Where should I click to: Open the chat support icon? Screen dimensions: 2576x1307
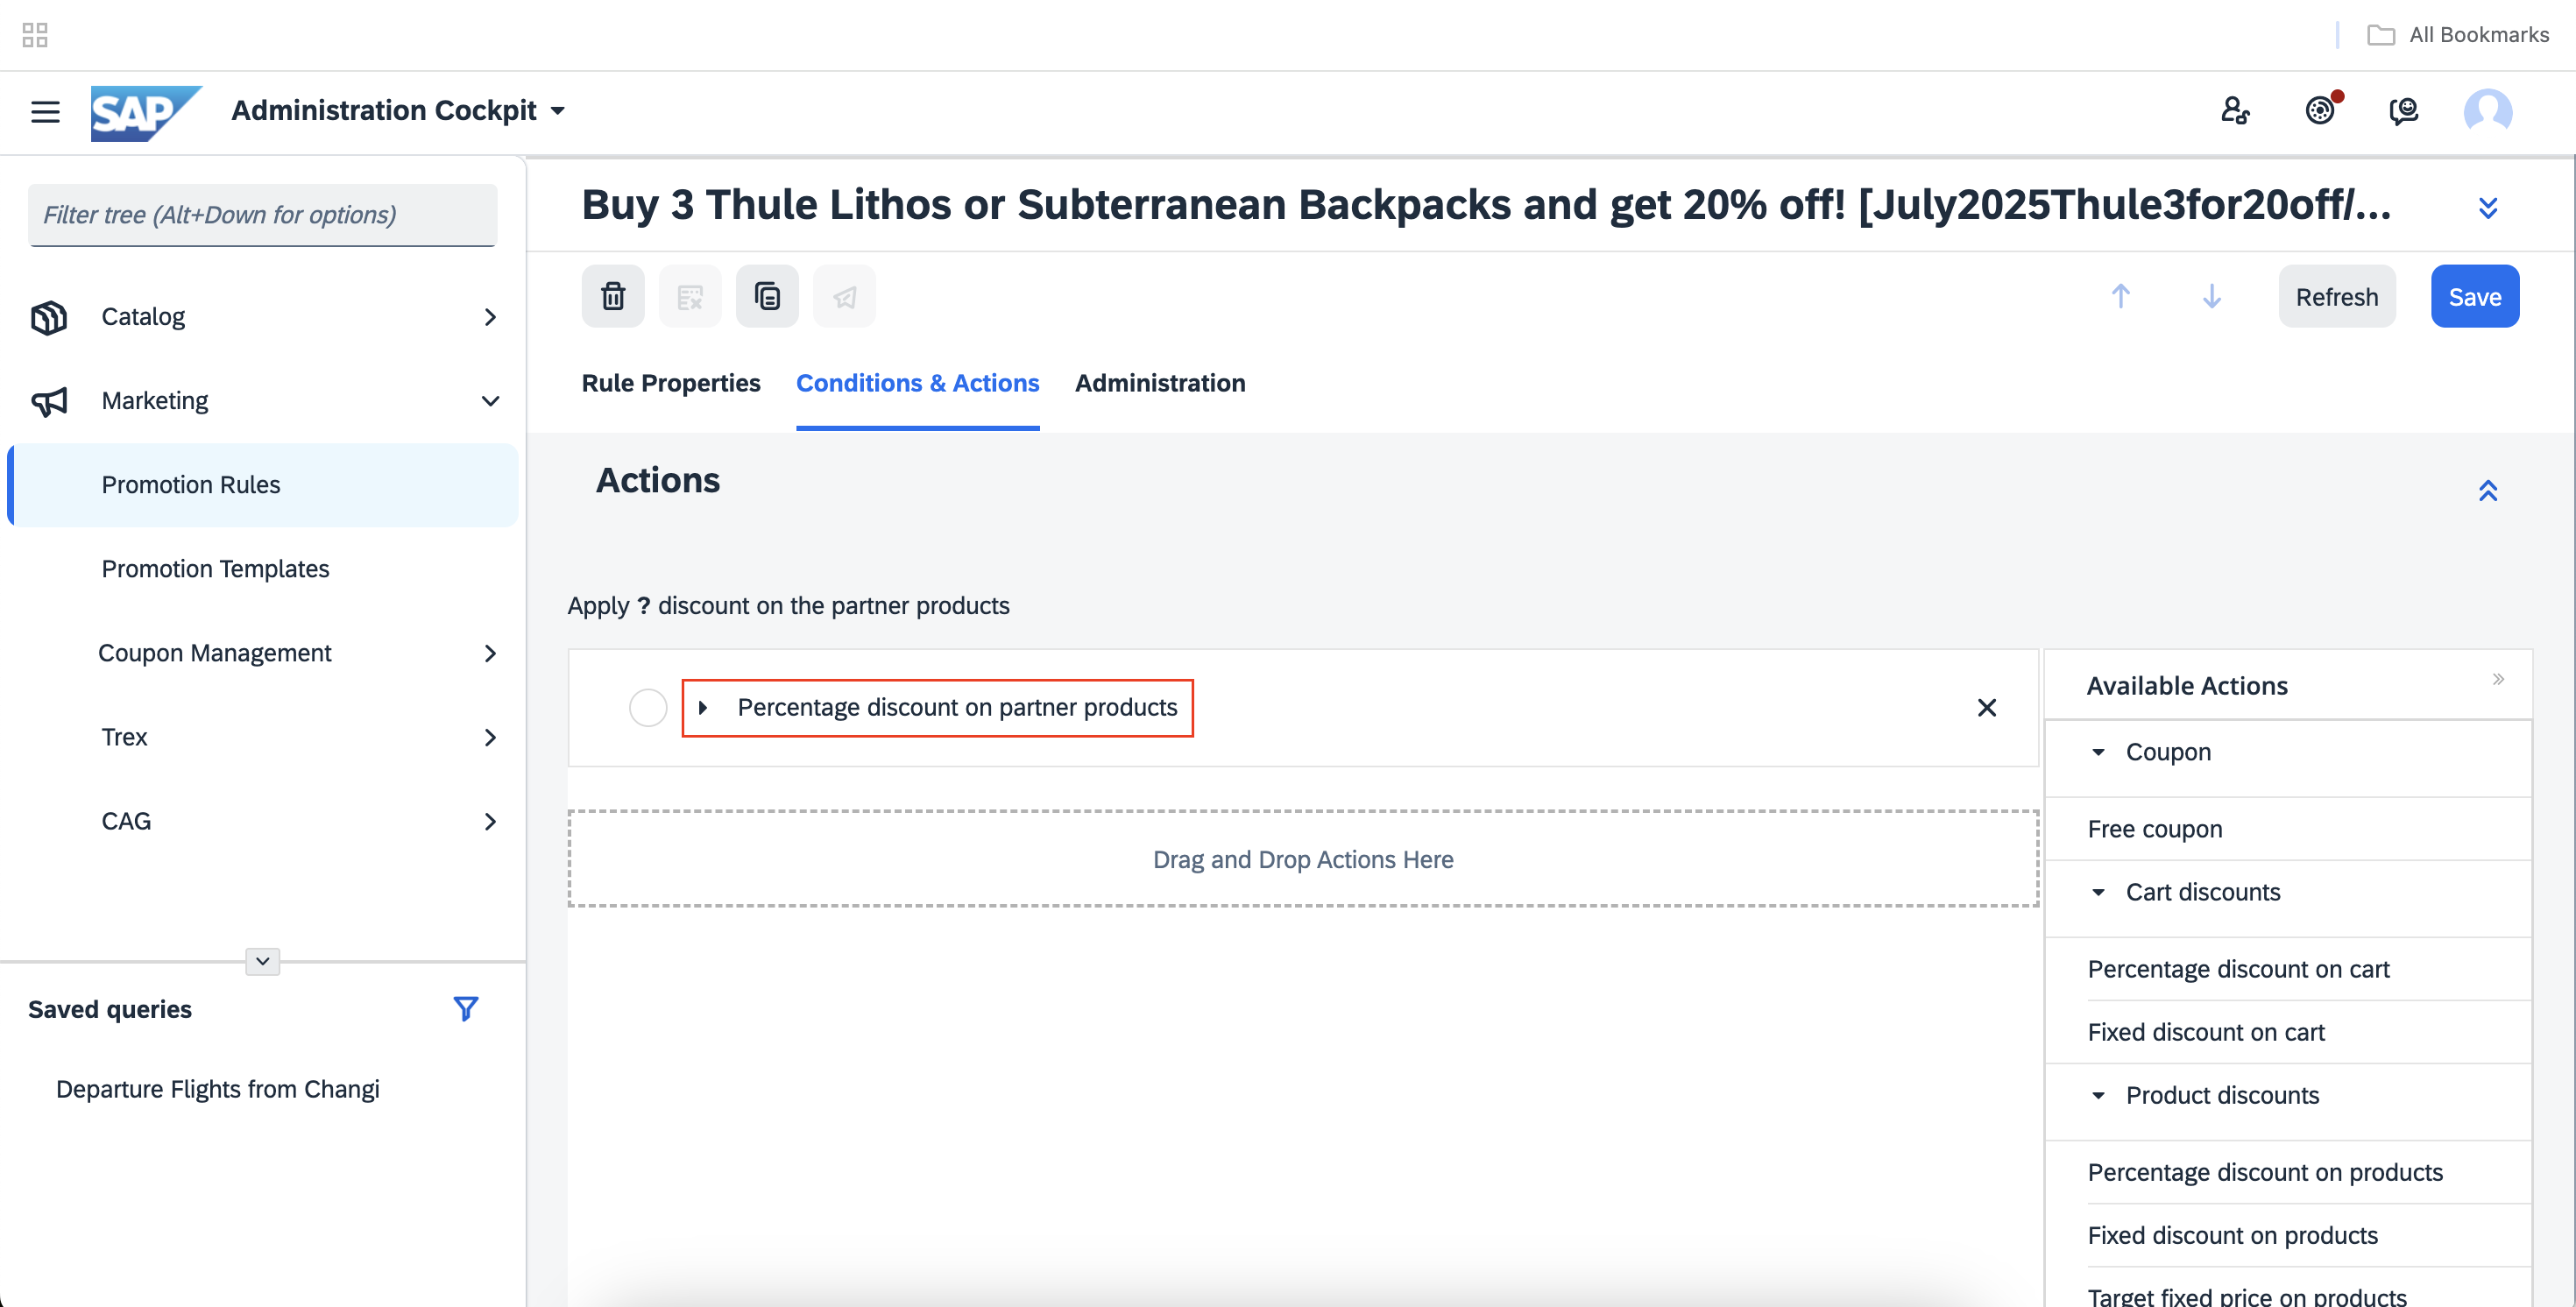(2404, 111)
